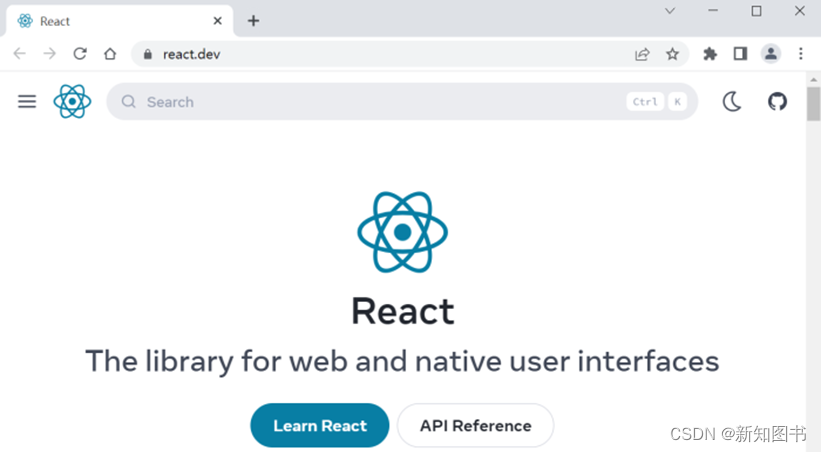The width and height of the screenshot is (821, 452).
Task: Open the API Reference link
Action: [475, 425]
